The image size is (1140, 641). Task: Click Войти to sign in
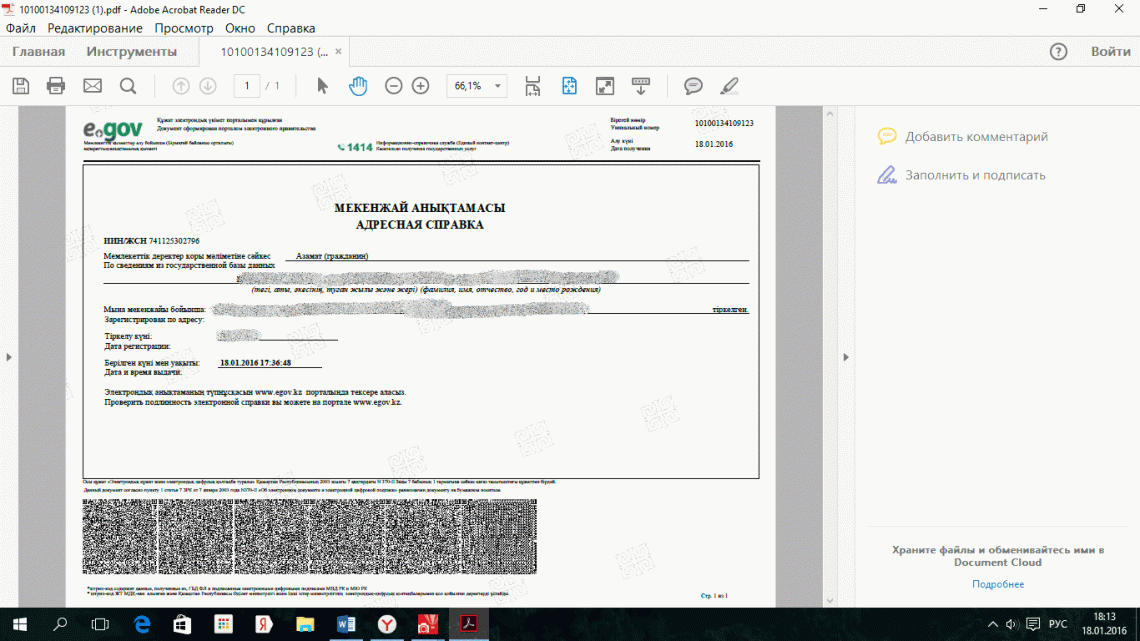coord(1110,52)
